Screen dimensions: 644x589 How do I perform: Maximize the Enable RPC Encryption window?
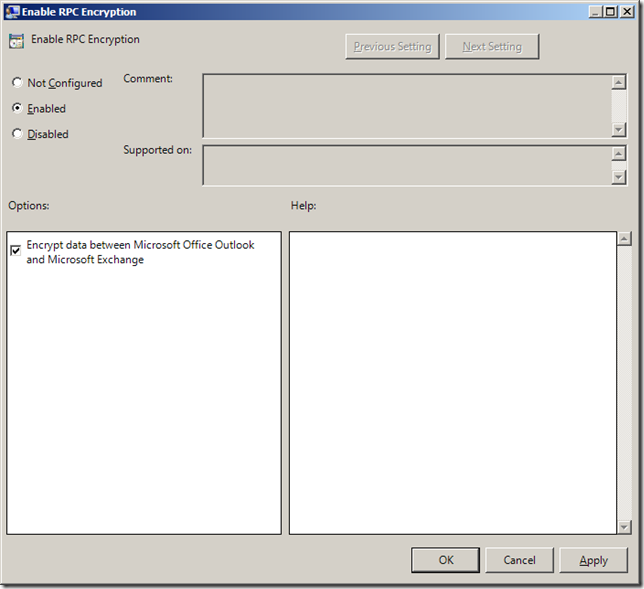tap(610, 12)
